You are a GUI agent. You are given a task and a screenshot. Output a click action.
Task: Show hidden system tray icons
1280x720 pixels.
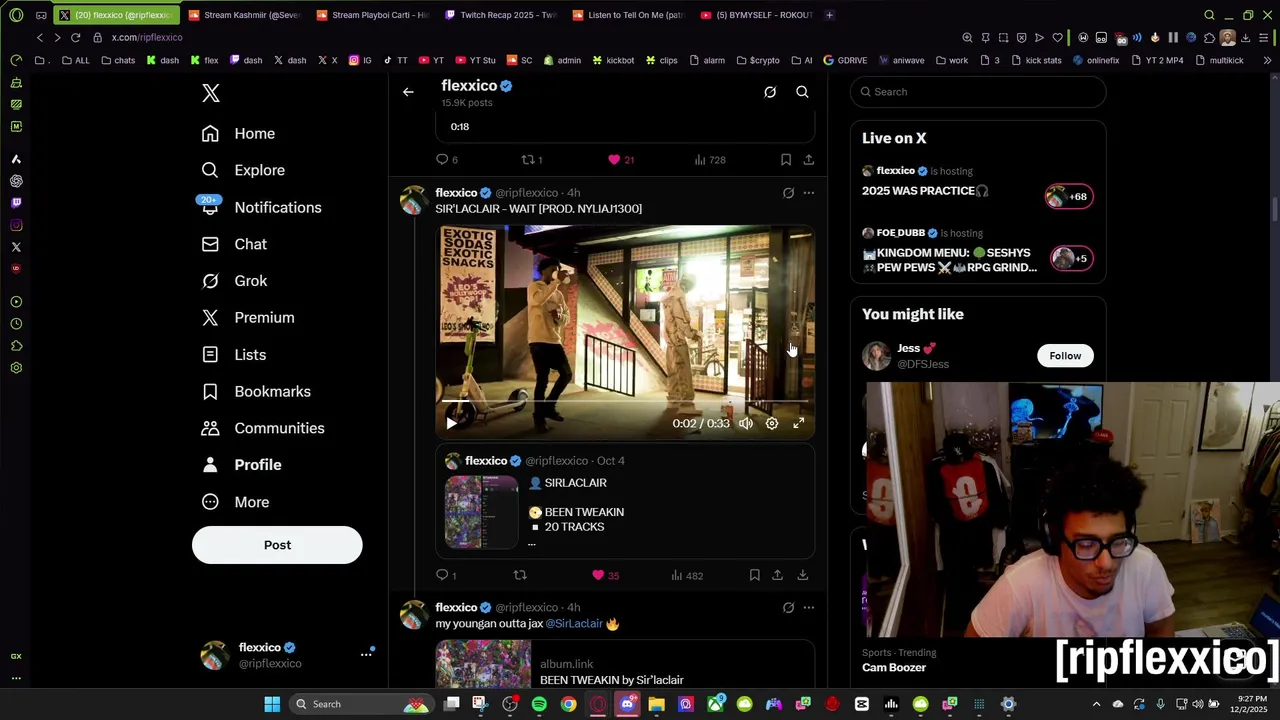click(x=1096, y=704)
